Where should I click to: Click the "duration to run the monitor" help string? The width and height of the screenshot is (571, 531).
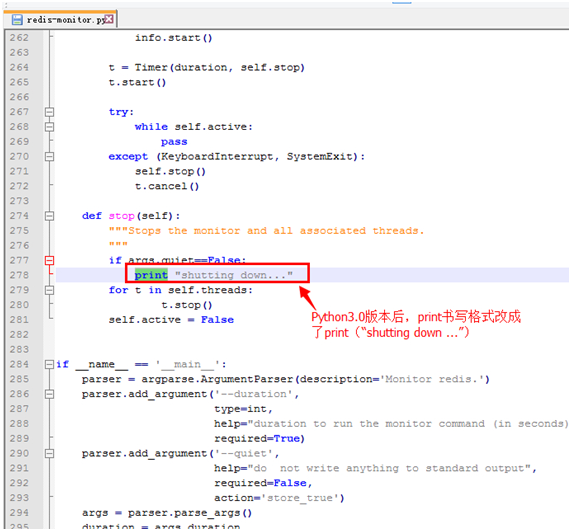click(408, 424)
